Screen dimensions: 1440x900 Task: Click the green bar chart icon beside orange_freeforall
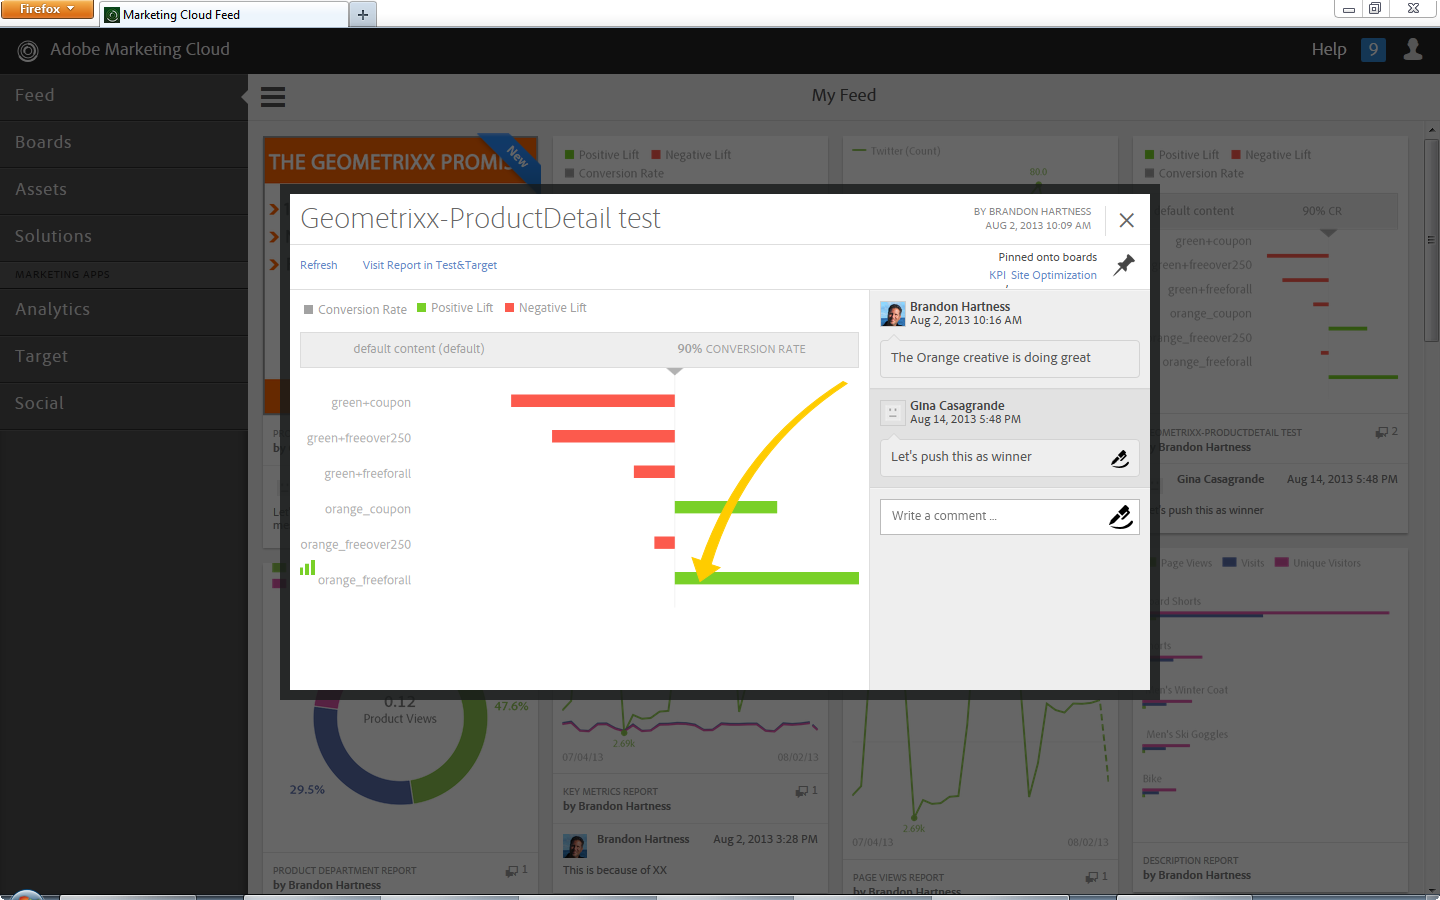(308, 567)
